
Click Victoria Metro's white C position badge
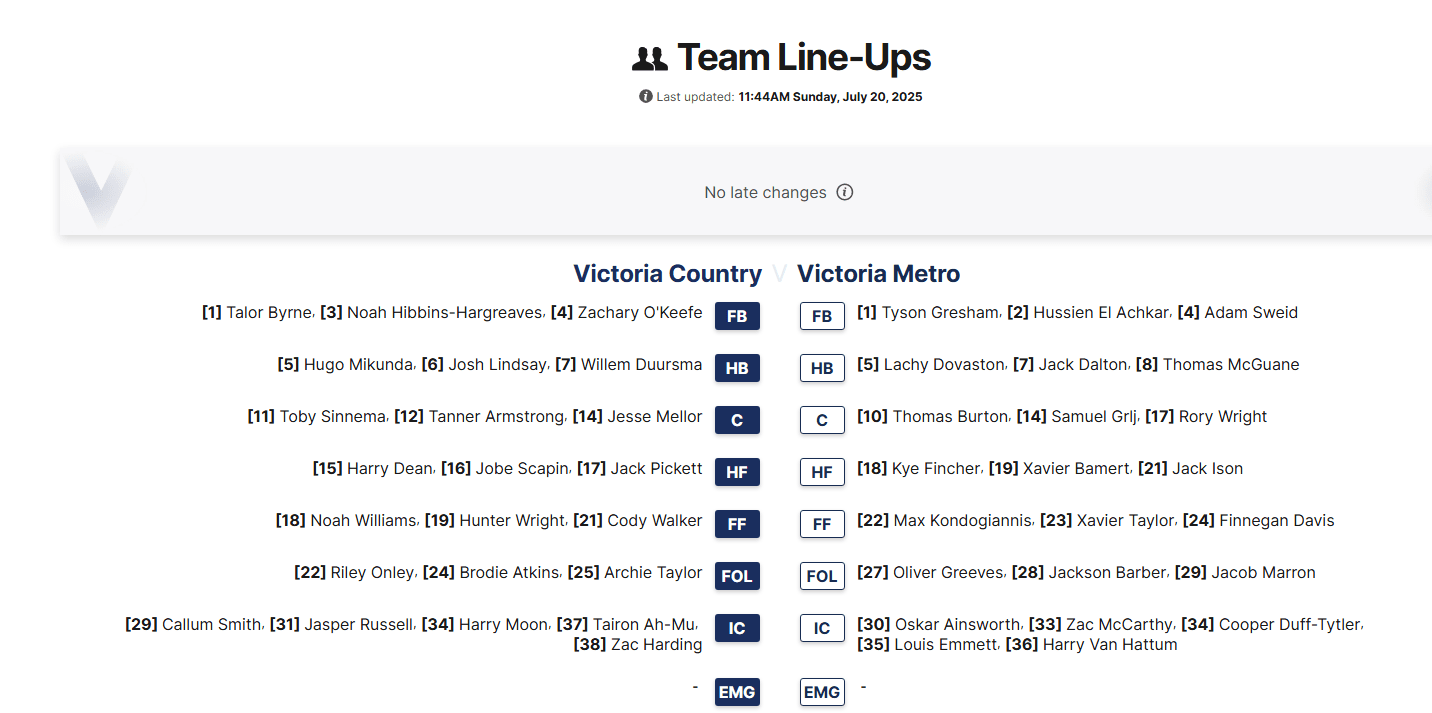(822, 420)
